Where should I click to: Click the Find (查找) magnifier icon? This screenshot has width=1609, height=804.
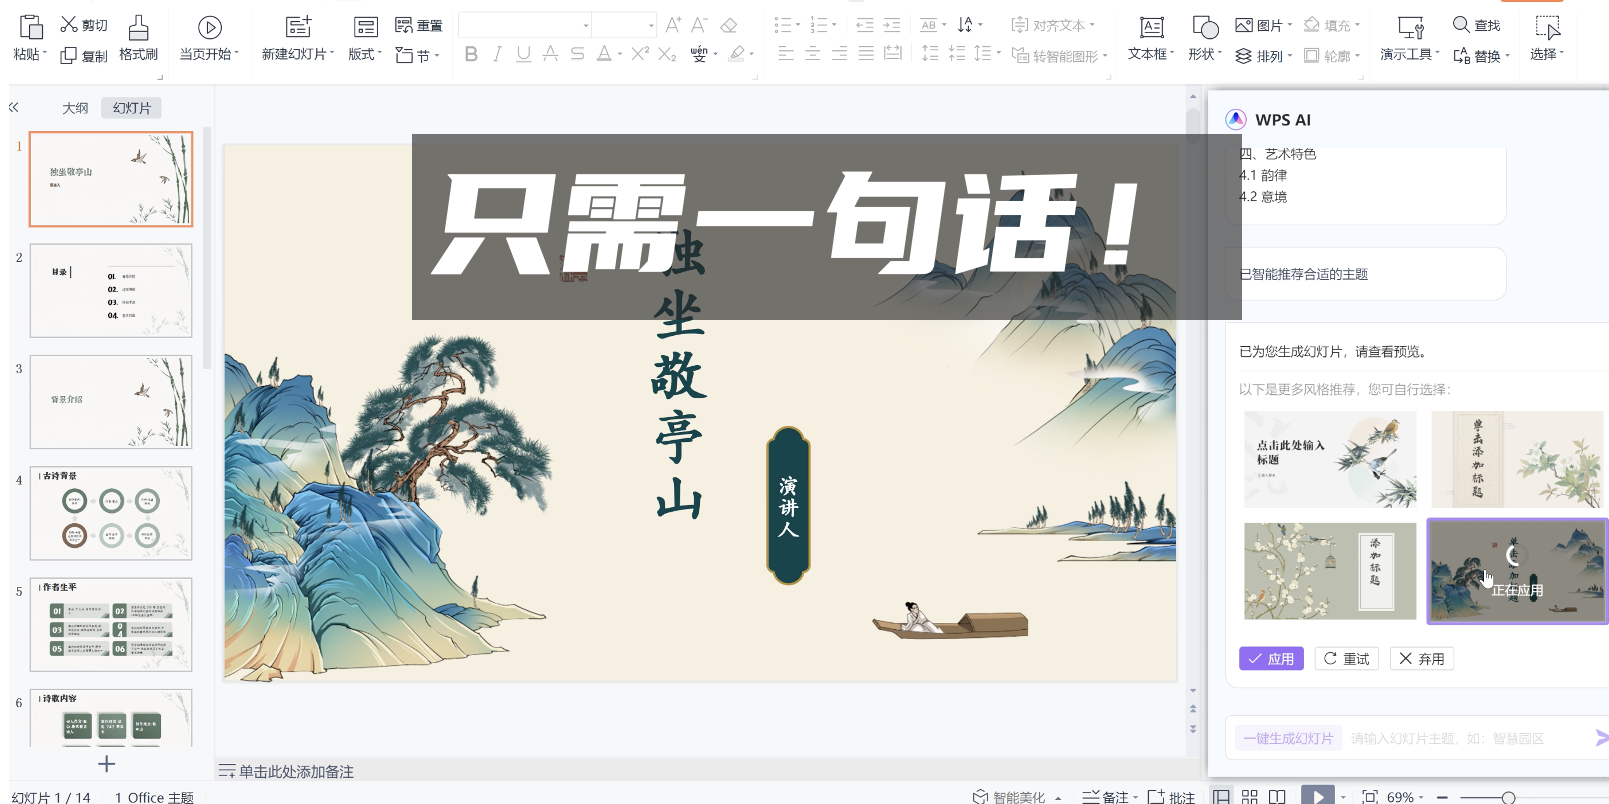click(1461, 25)
